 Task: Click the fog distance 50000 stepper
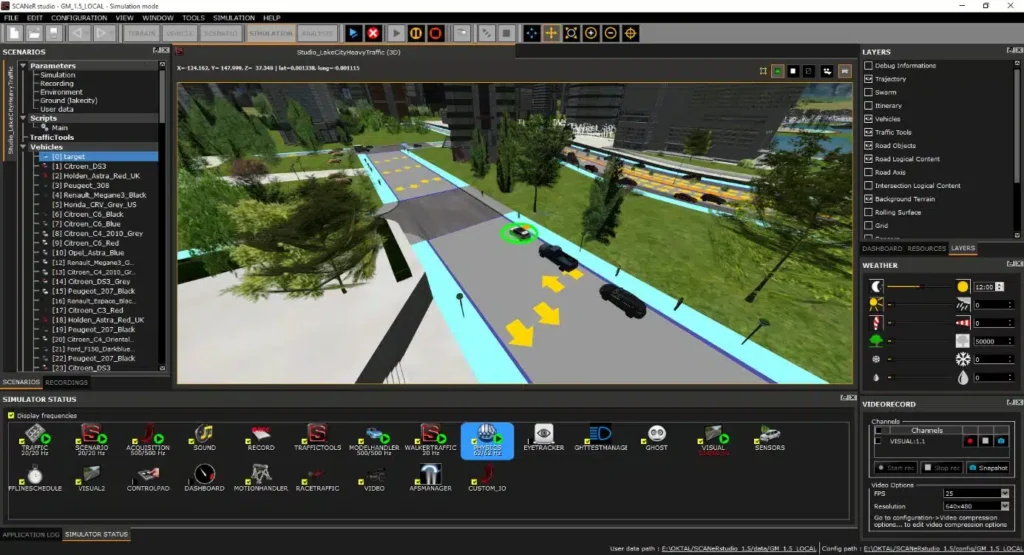(1010, 341)
